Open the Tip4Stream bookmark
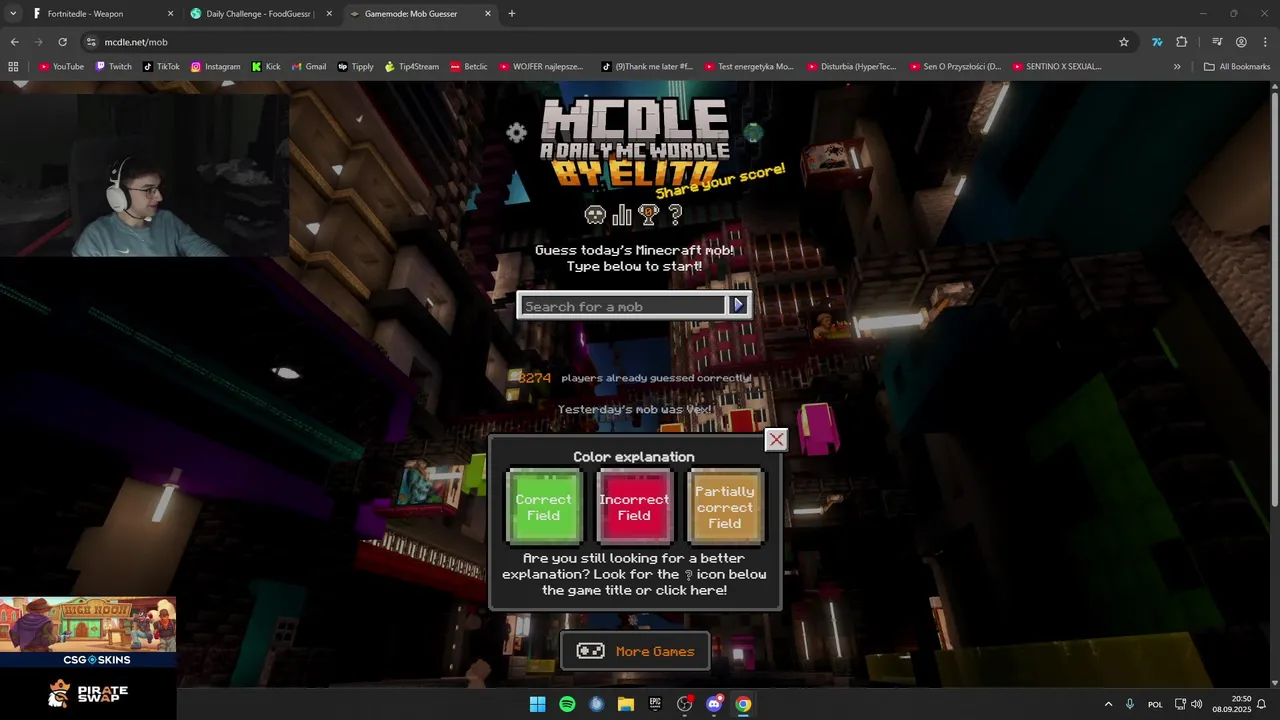Screen dimensions: 1280x720 click(412, 67)
